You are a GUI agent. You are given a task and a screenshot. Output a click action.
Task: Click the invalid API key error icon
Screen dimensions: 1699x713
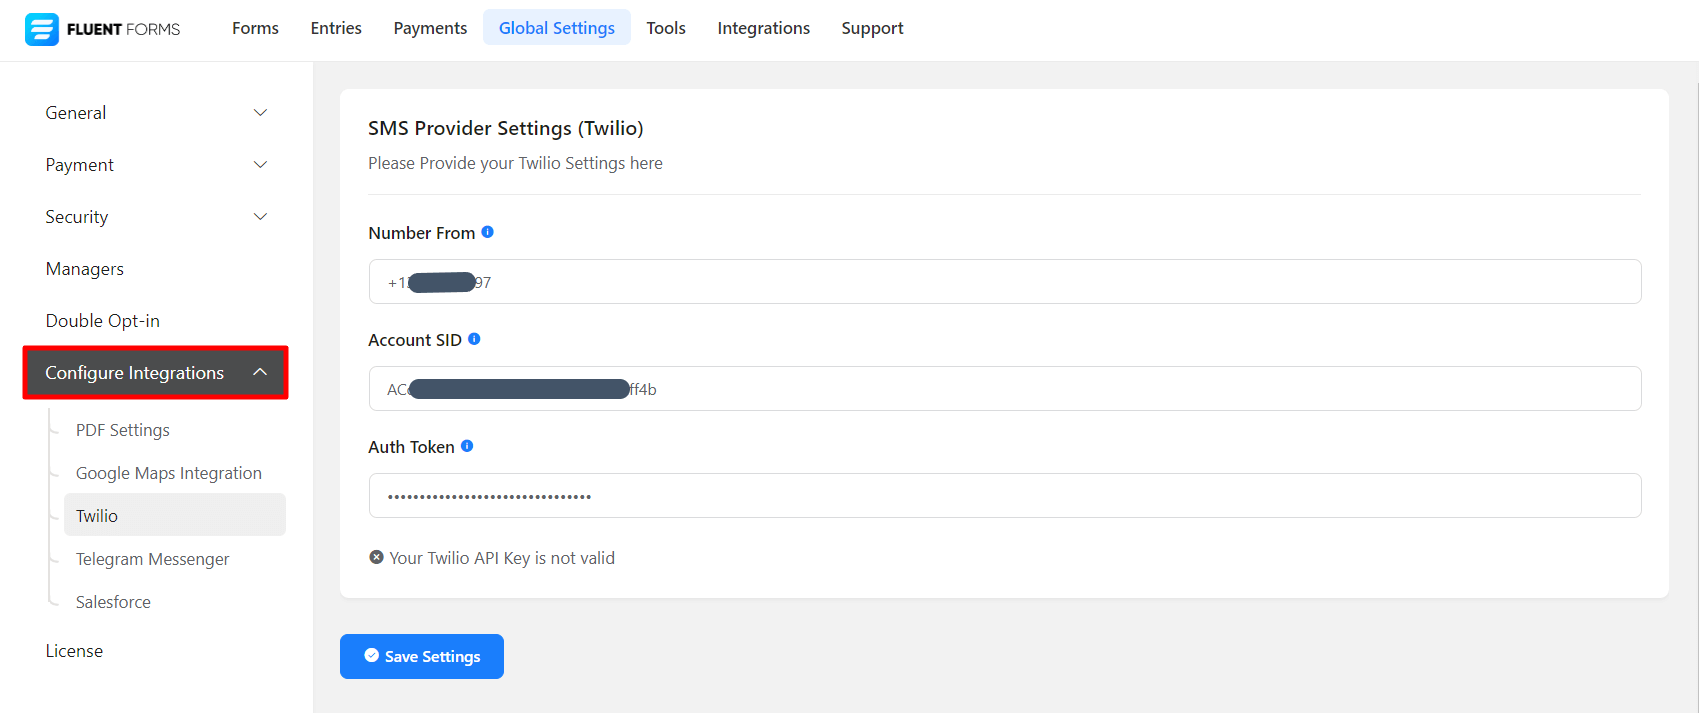coord(376,557)
